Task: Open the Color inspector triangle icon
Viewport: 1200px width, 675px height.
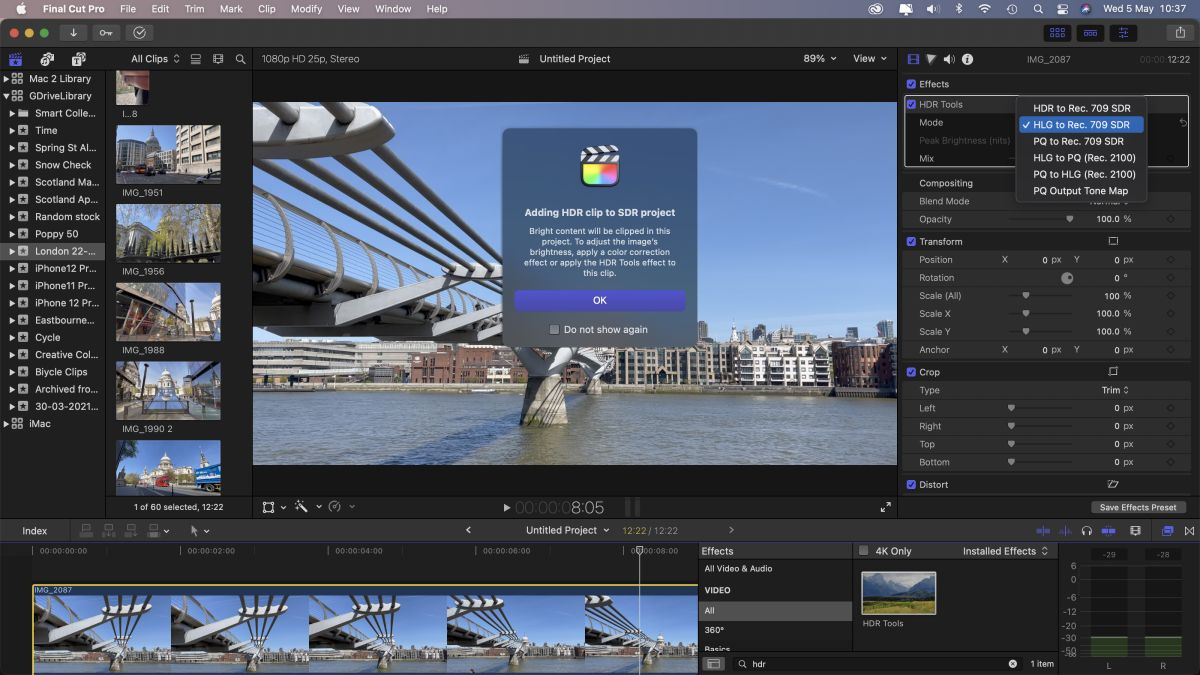Action: 931,59
